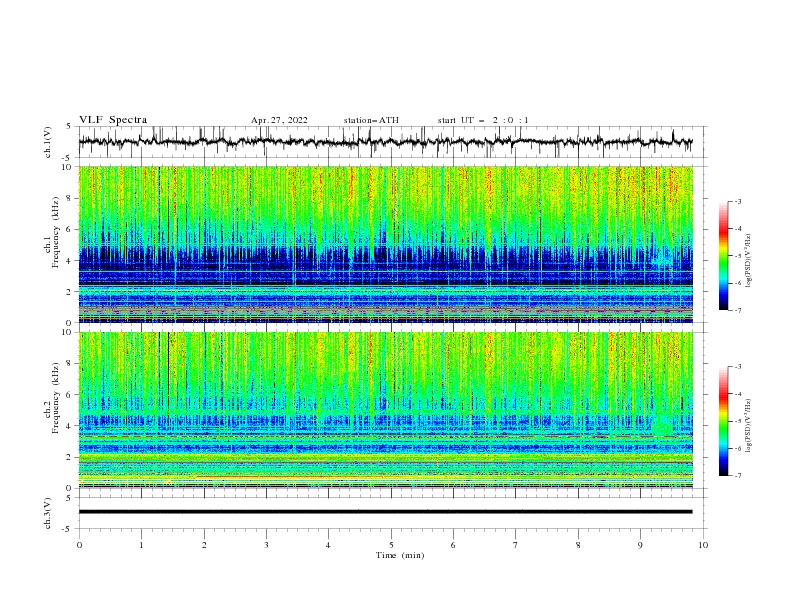This screenshot has height=612, width=792.
Task: Click the 'station=ATH' label
Action: (371, 120)
